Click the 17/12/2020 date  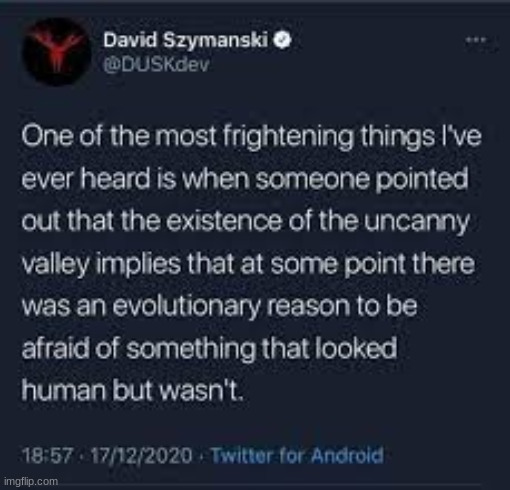[x=142, y=455]
